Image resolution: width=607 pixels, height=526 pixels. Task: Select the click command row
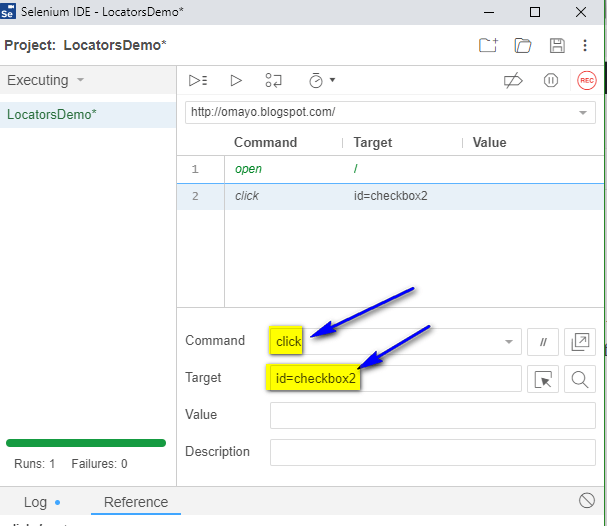(390, 196)
